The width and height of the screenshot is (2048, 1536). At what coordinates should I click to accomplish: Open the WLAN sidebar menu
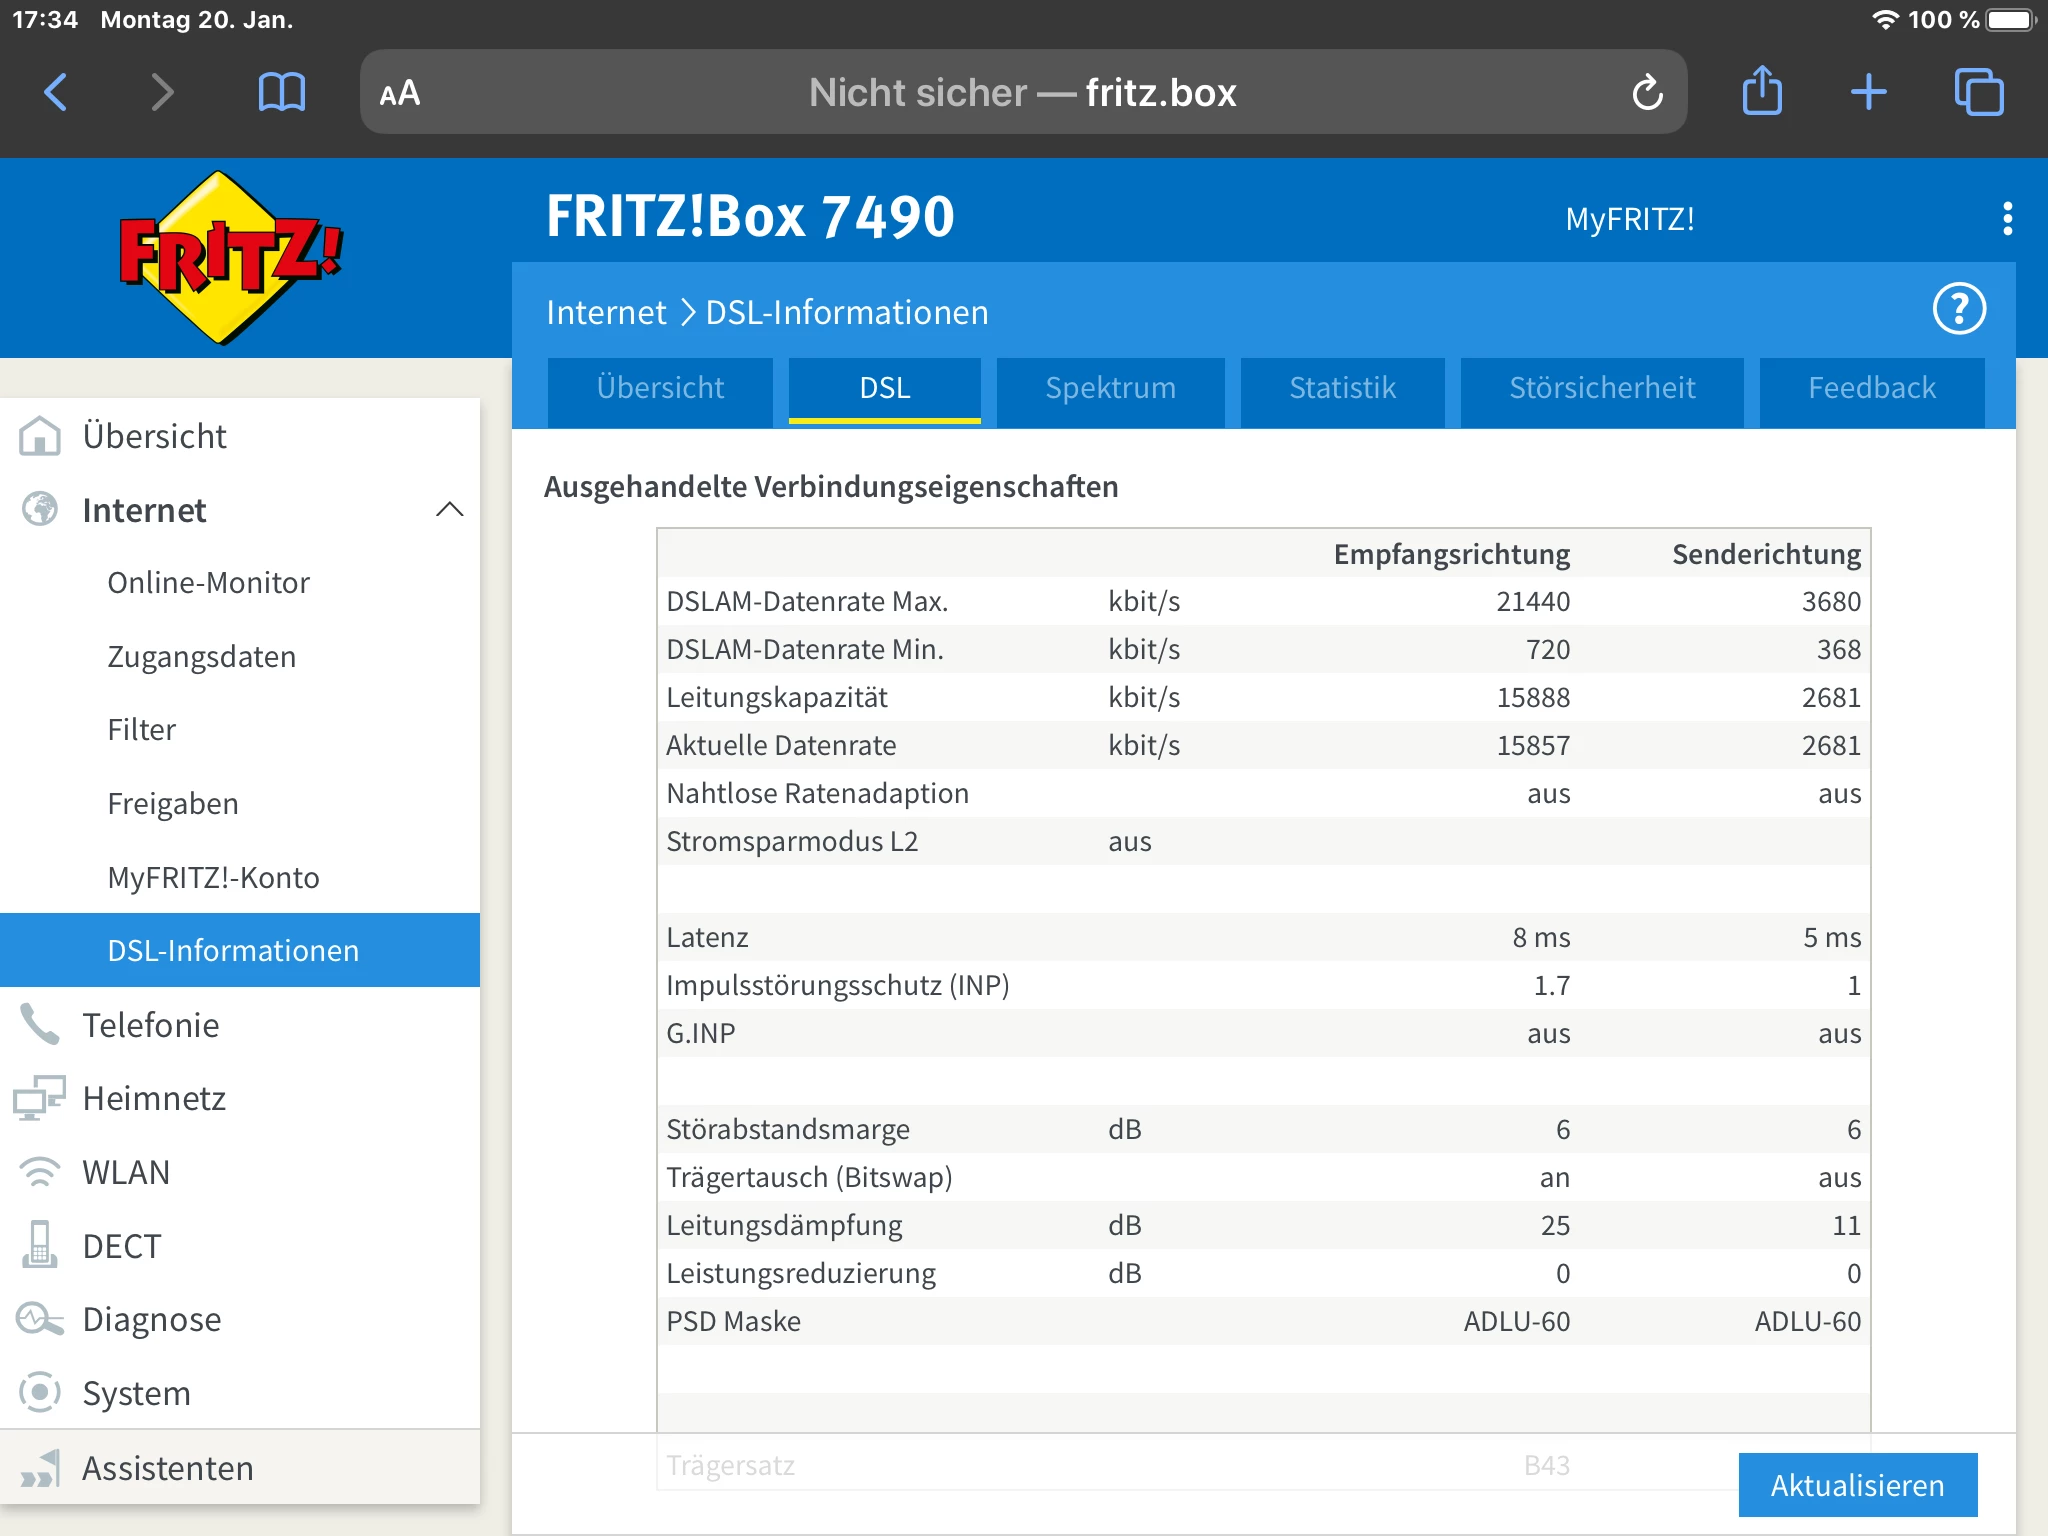click(126, 1172)
